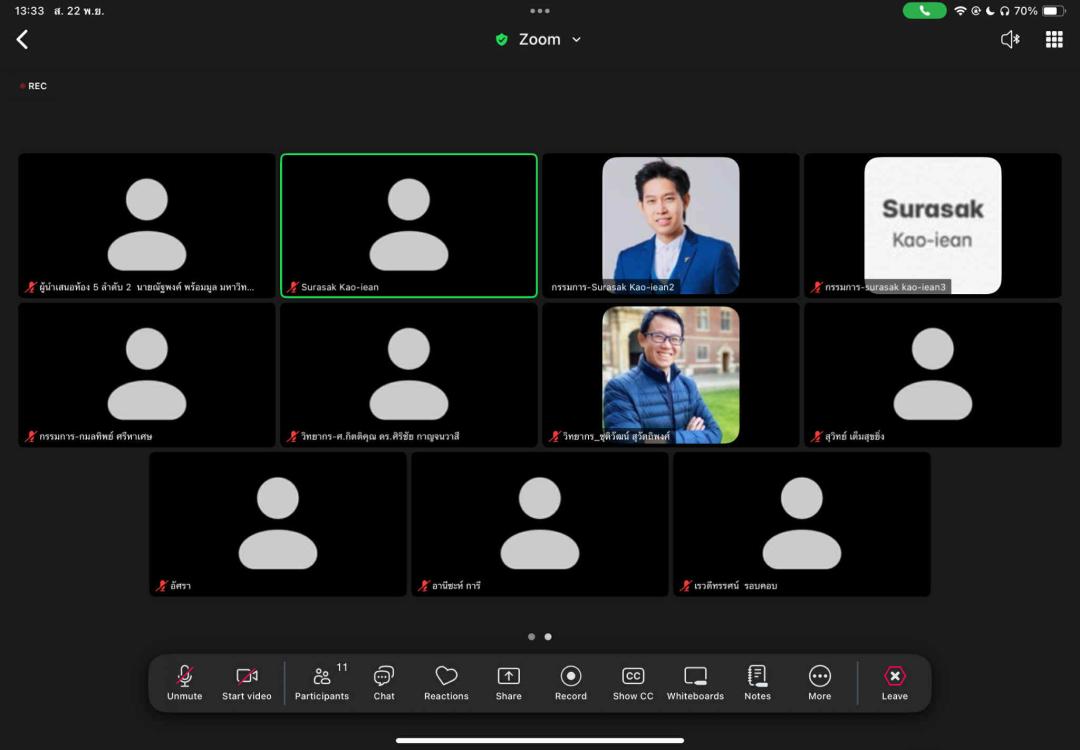The image size is (1080, 750).
Task: Show CC closed captions
Action: tap(633, 683)
